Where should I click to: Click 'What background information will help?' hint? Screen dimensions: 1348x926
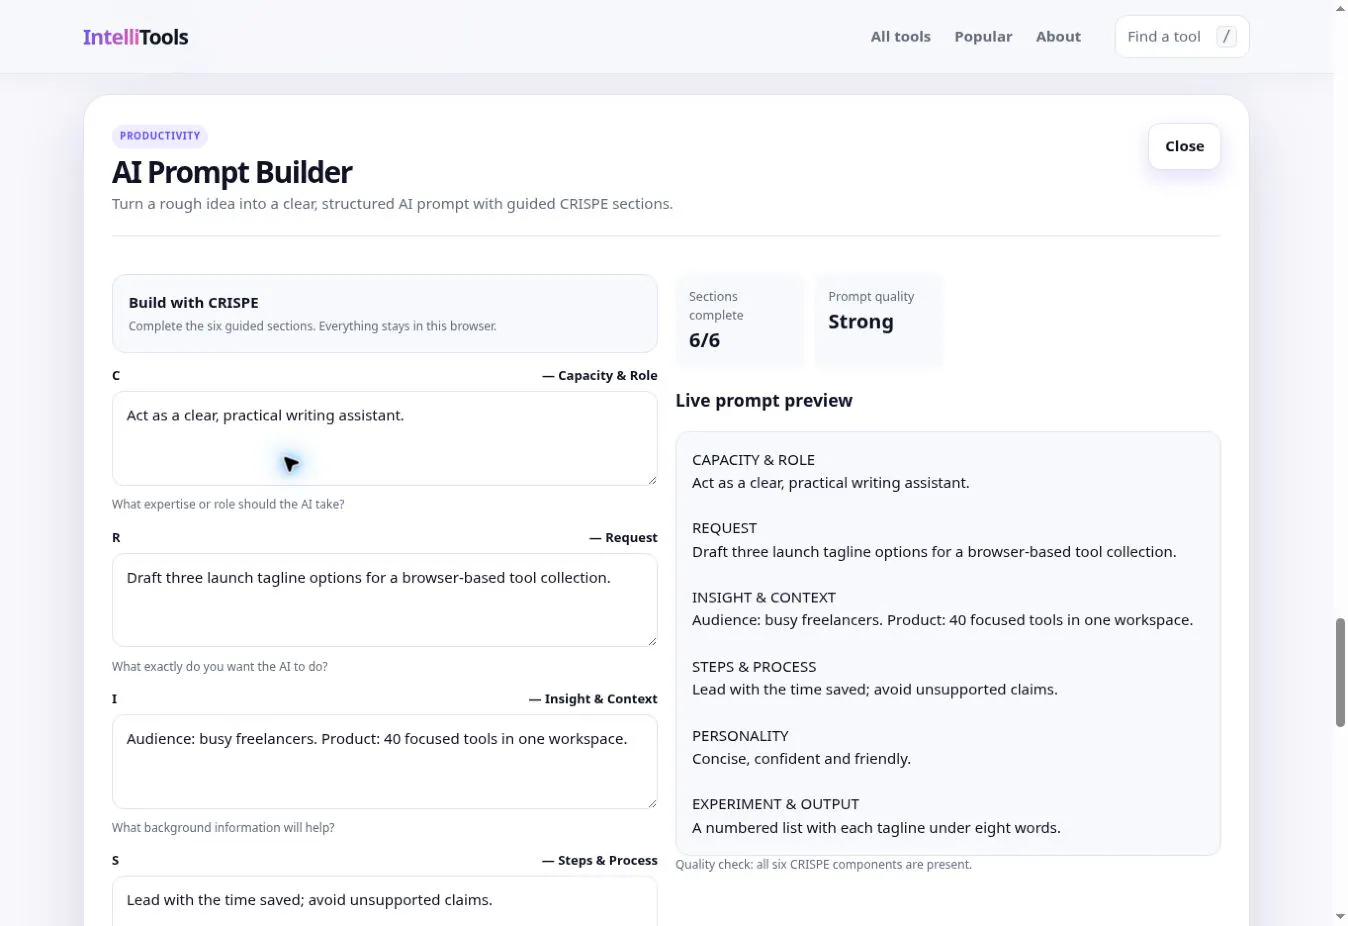pos(223,828)
